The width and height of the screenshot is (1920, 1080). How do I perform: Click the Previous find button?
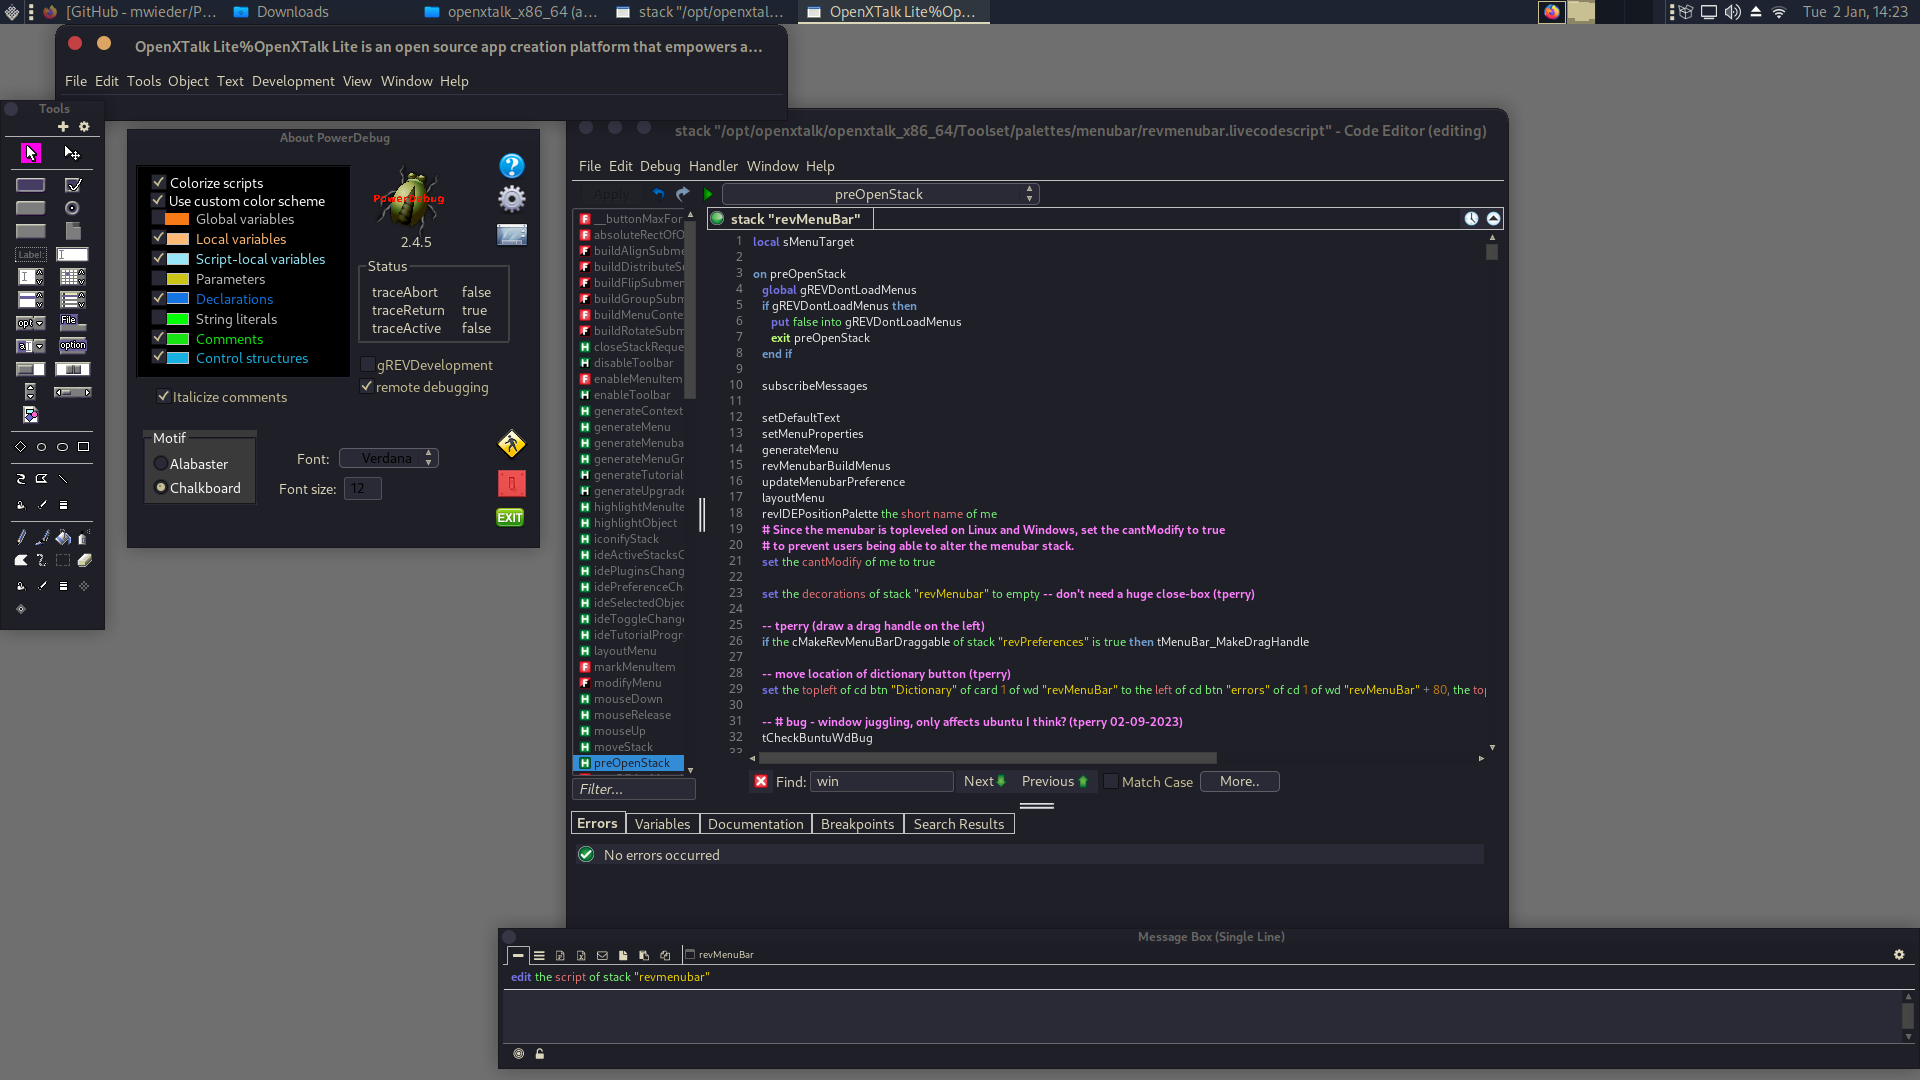1054,782
